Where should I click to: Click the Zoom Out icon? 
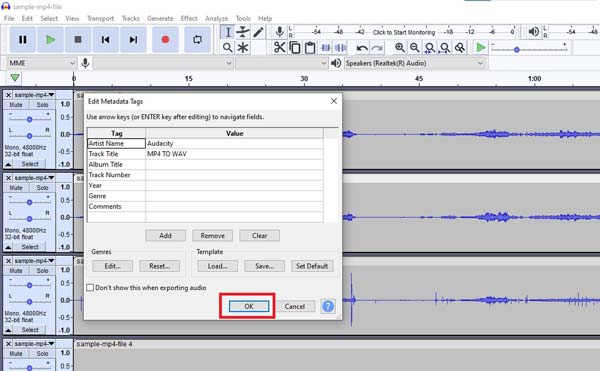pos(414,47)
